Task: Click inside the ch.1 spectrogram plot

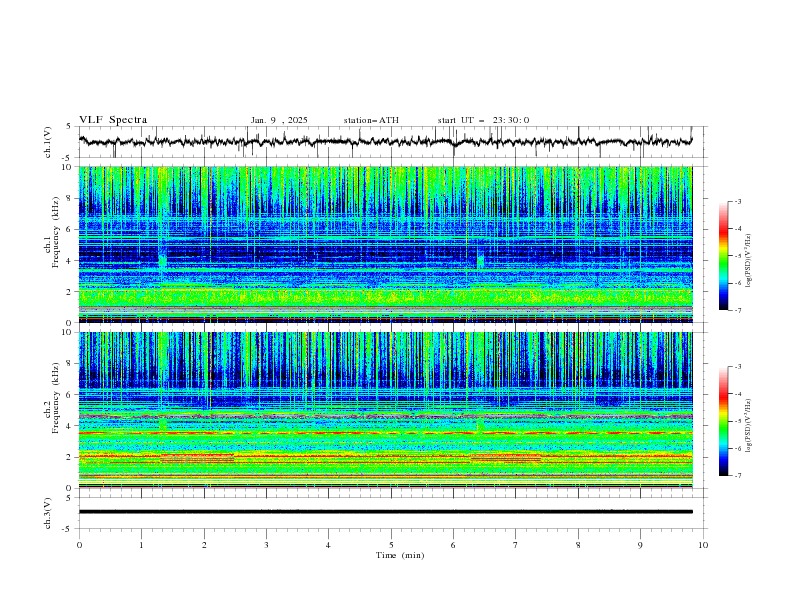Action: pos(385,244)
